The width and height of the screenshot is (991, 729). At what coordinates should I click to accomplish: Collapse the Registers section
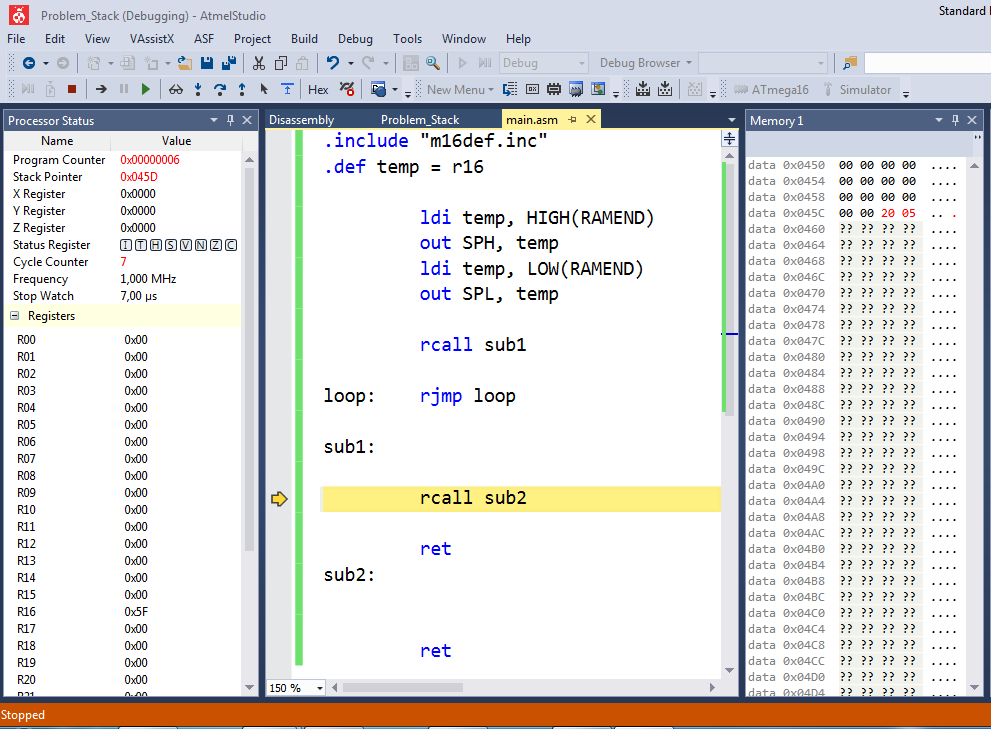pyautogui.click(x=15, y=315)
